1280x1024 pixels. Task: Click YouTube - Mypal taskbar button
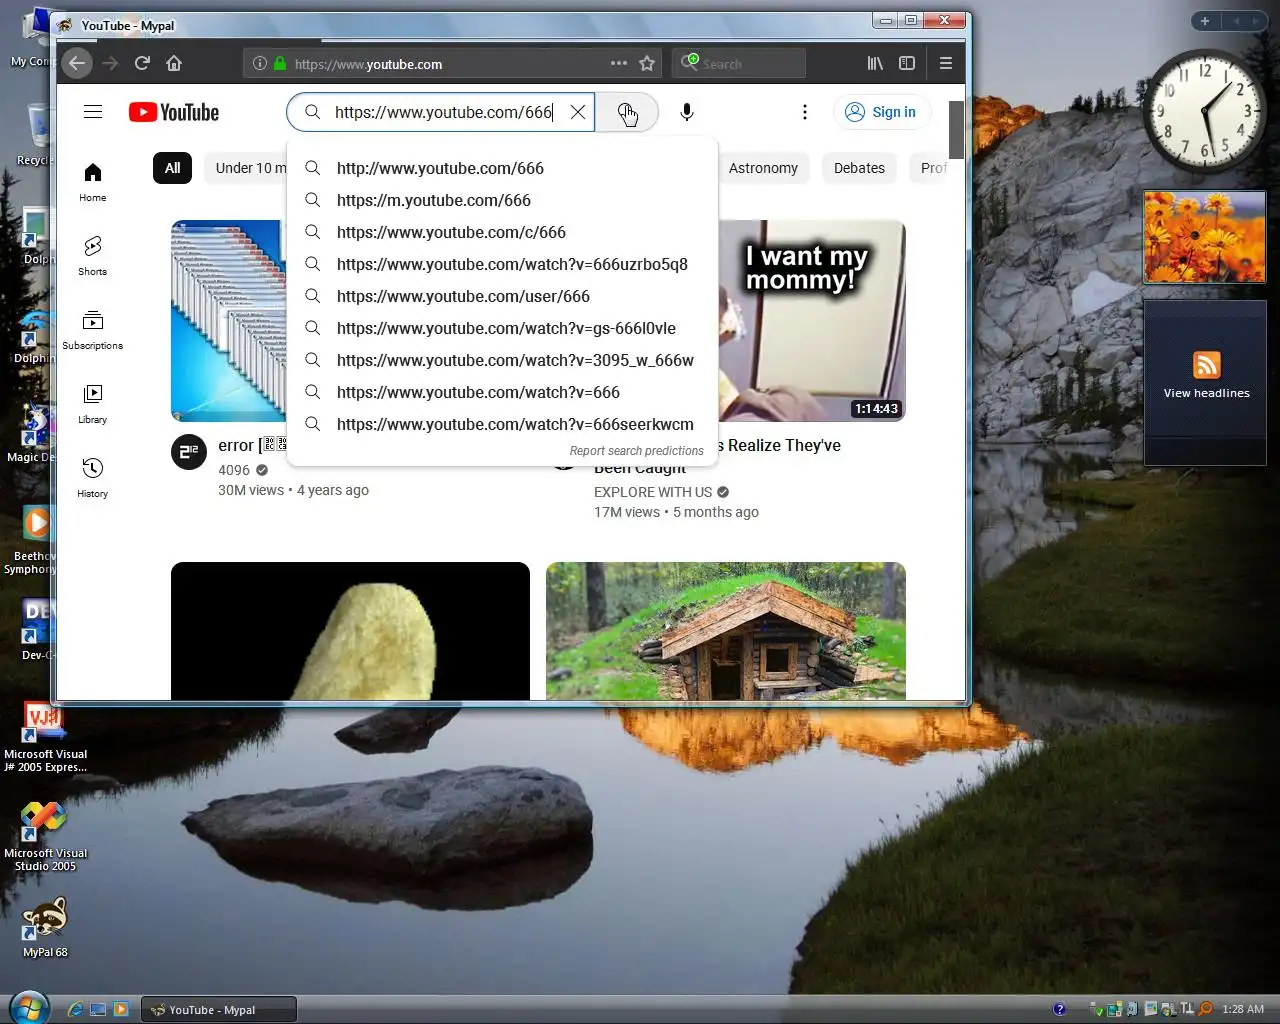(x=218, y=1010)
